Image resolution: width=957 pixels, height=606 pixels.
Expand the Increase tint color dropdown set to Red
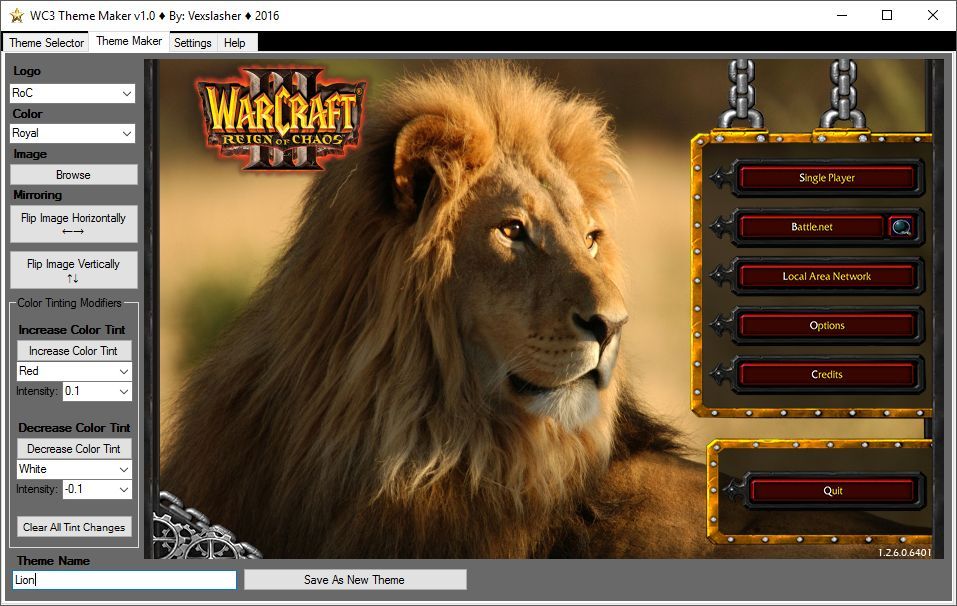pos(74,371)
